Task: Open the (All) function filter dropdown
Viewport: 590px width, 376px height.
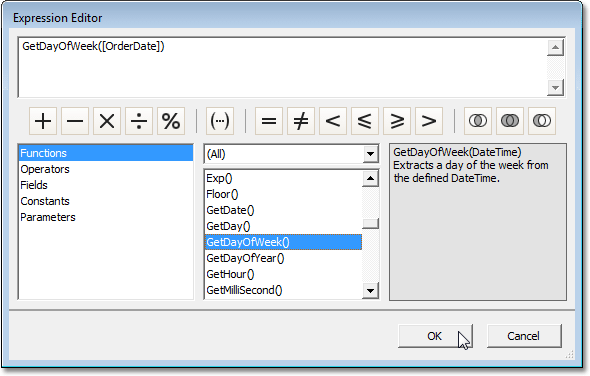Action: click(370, 154)
